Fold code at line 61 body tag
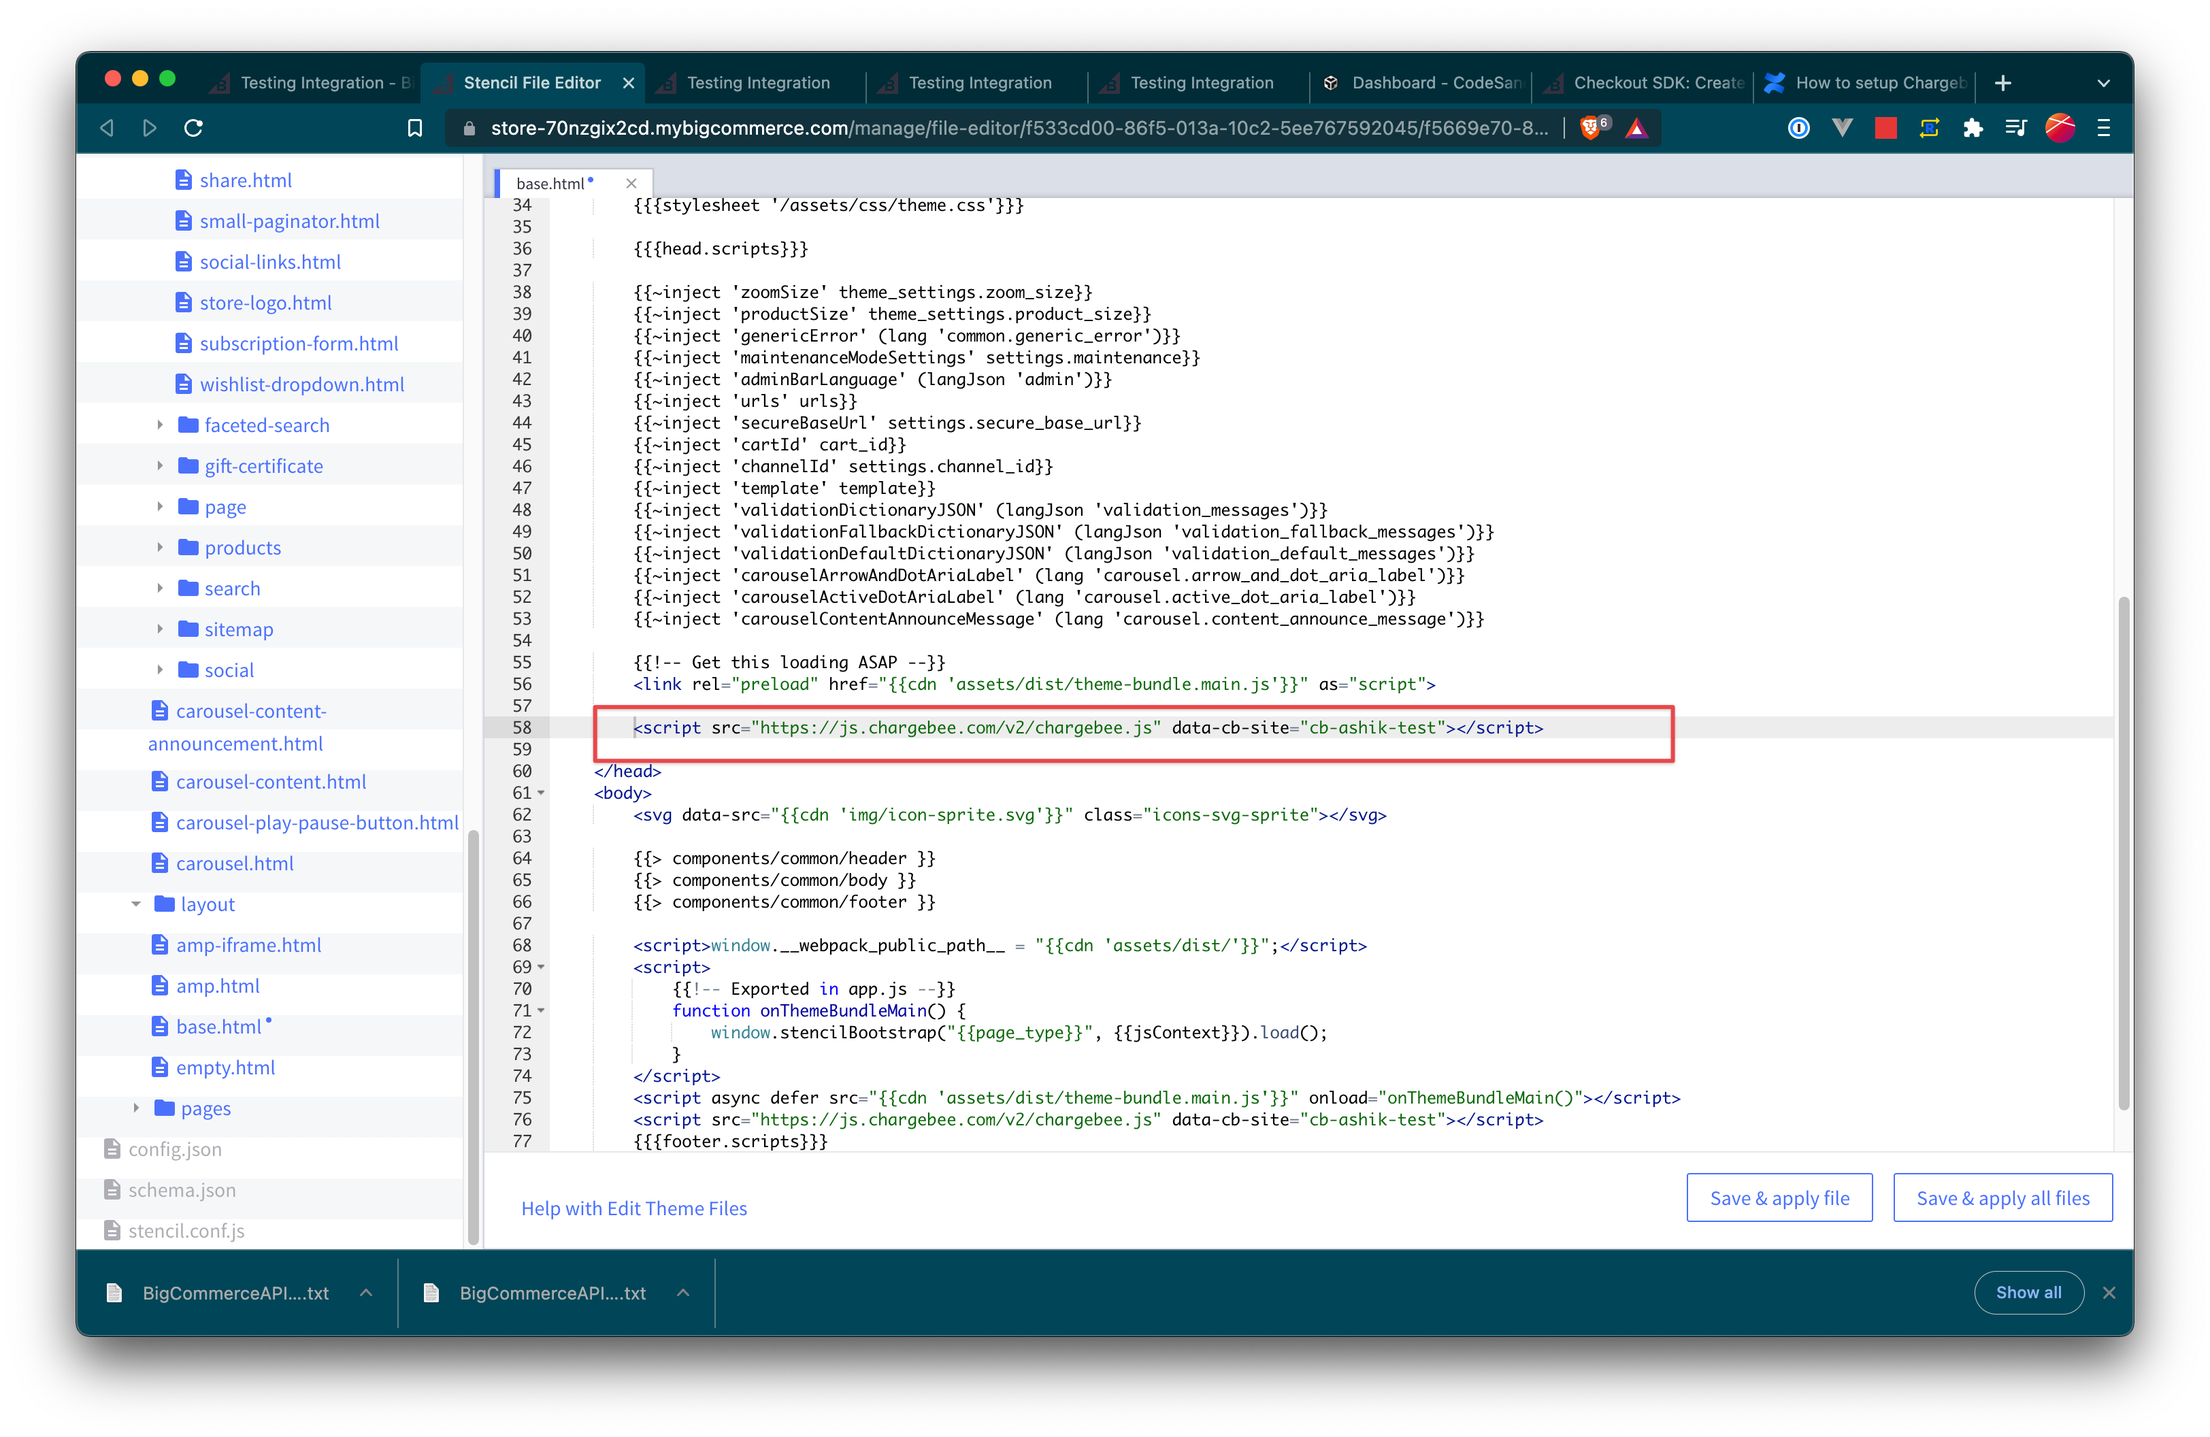2210x1437 pixels. 541,793
